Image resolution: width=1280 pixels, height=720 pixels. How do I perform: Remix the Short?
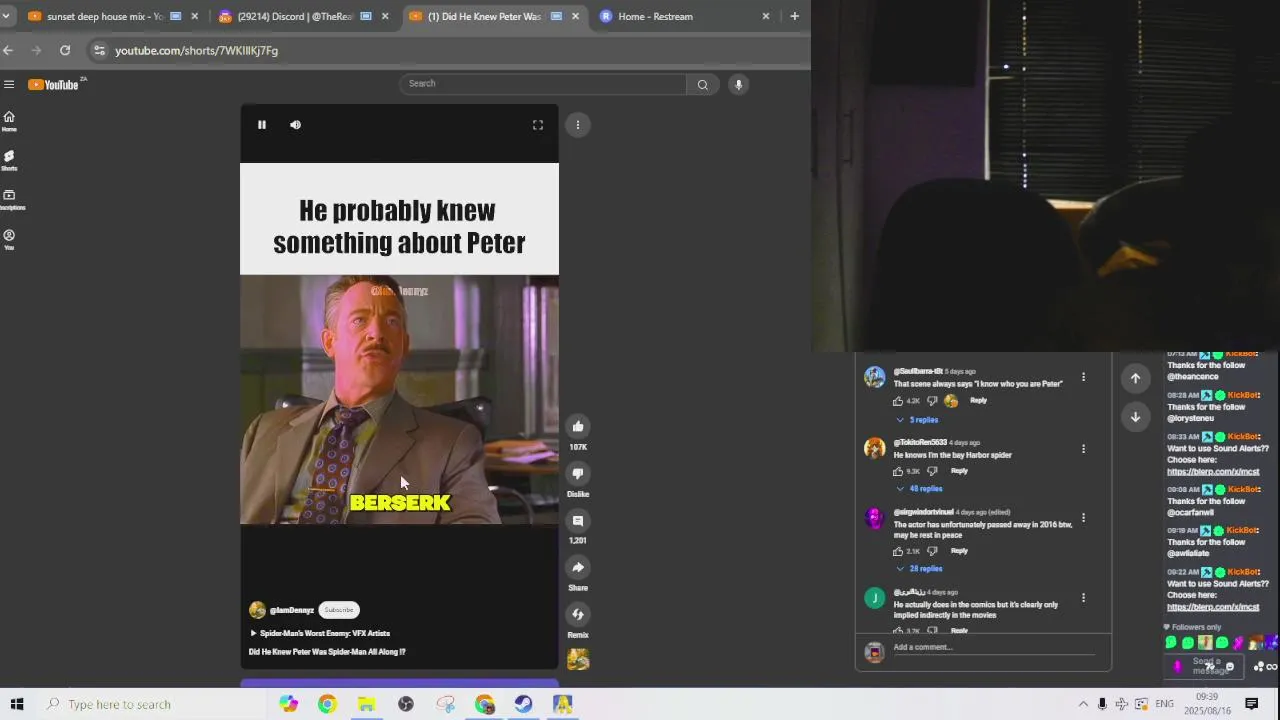[x=578, y=615]
